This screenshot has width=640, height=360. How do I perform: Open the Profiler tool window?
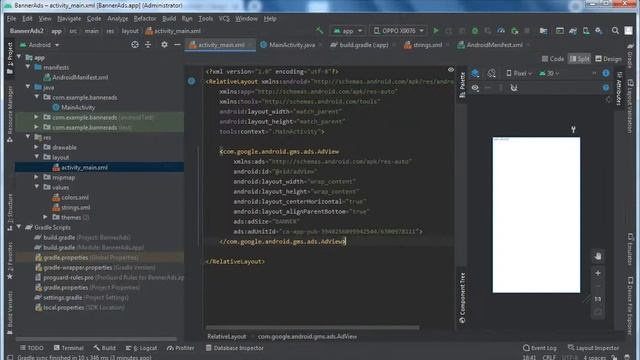pos(180,348)
